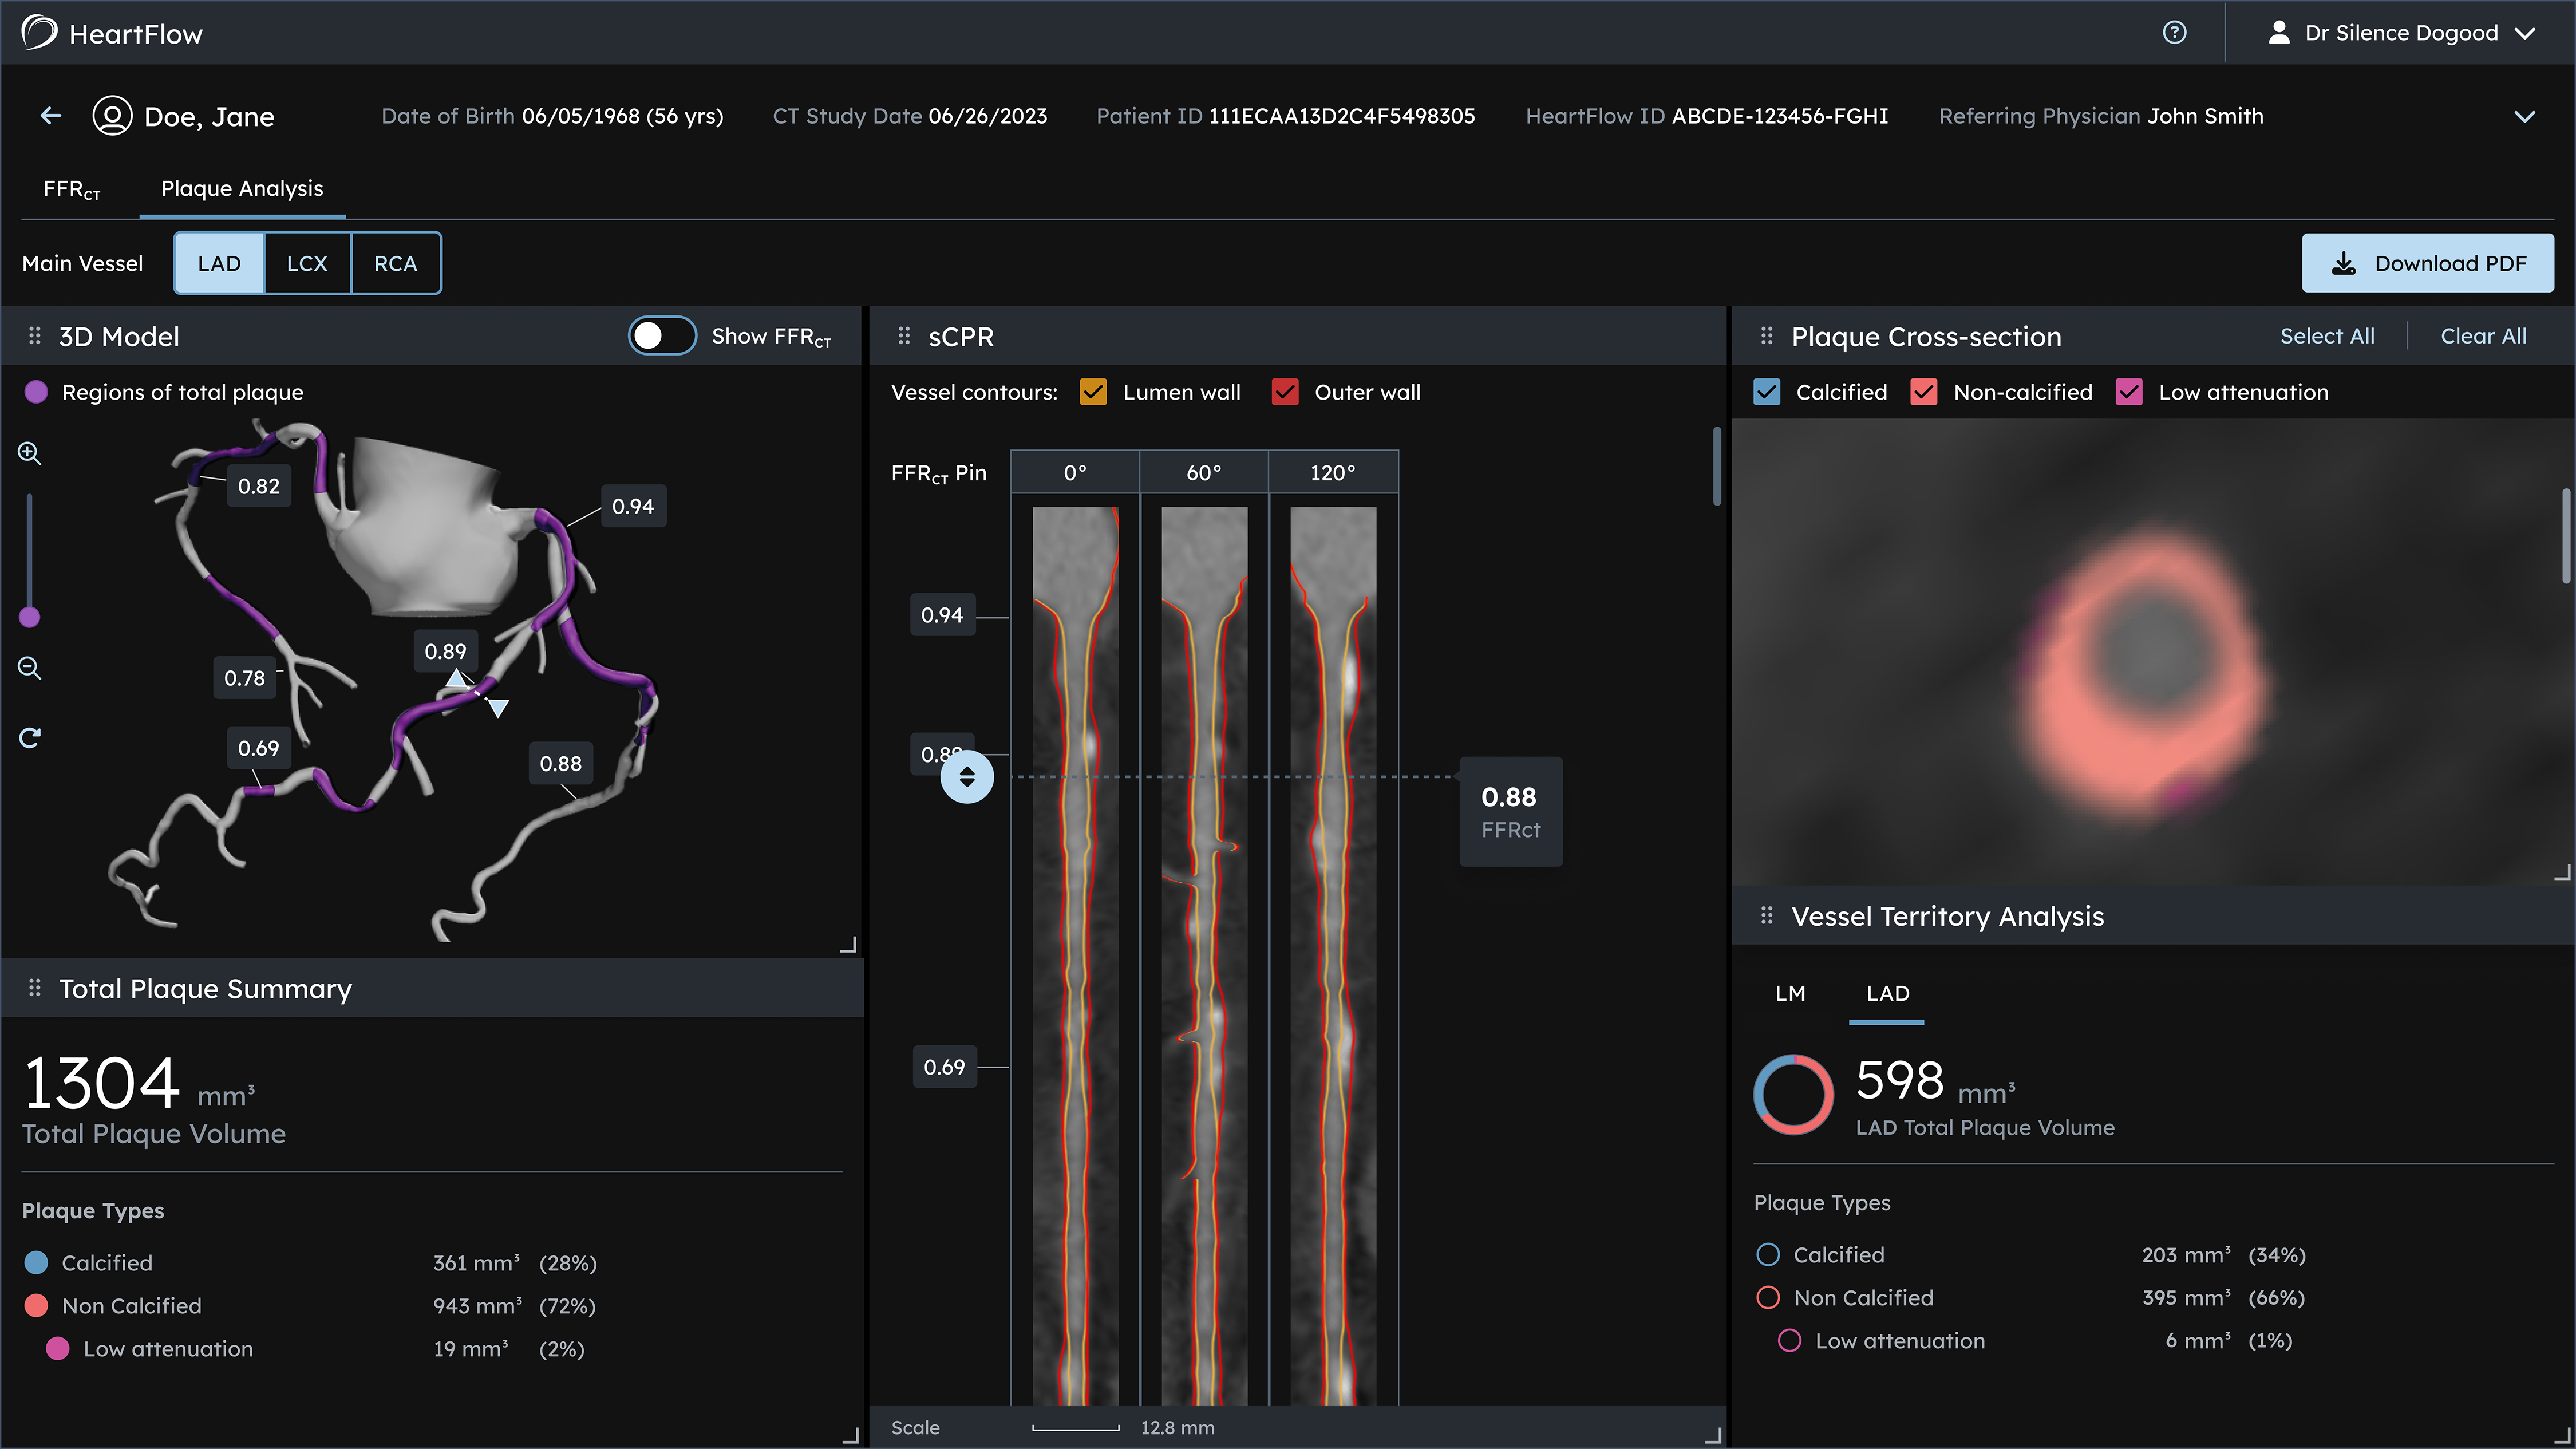Select the LM territory tab

click(x=1790, y=993)
